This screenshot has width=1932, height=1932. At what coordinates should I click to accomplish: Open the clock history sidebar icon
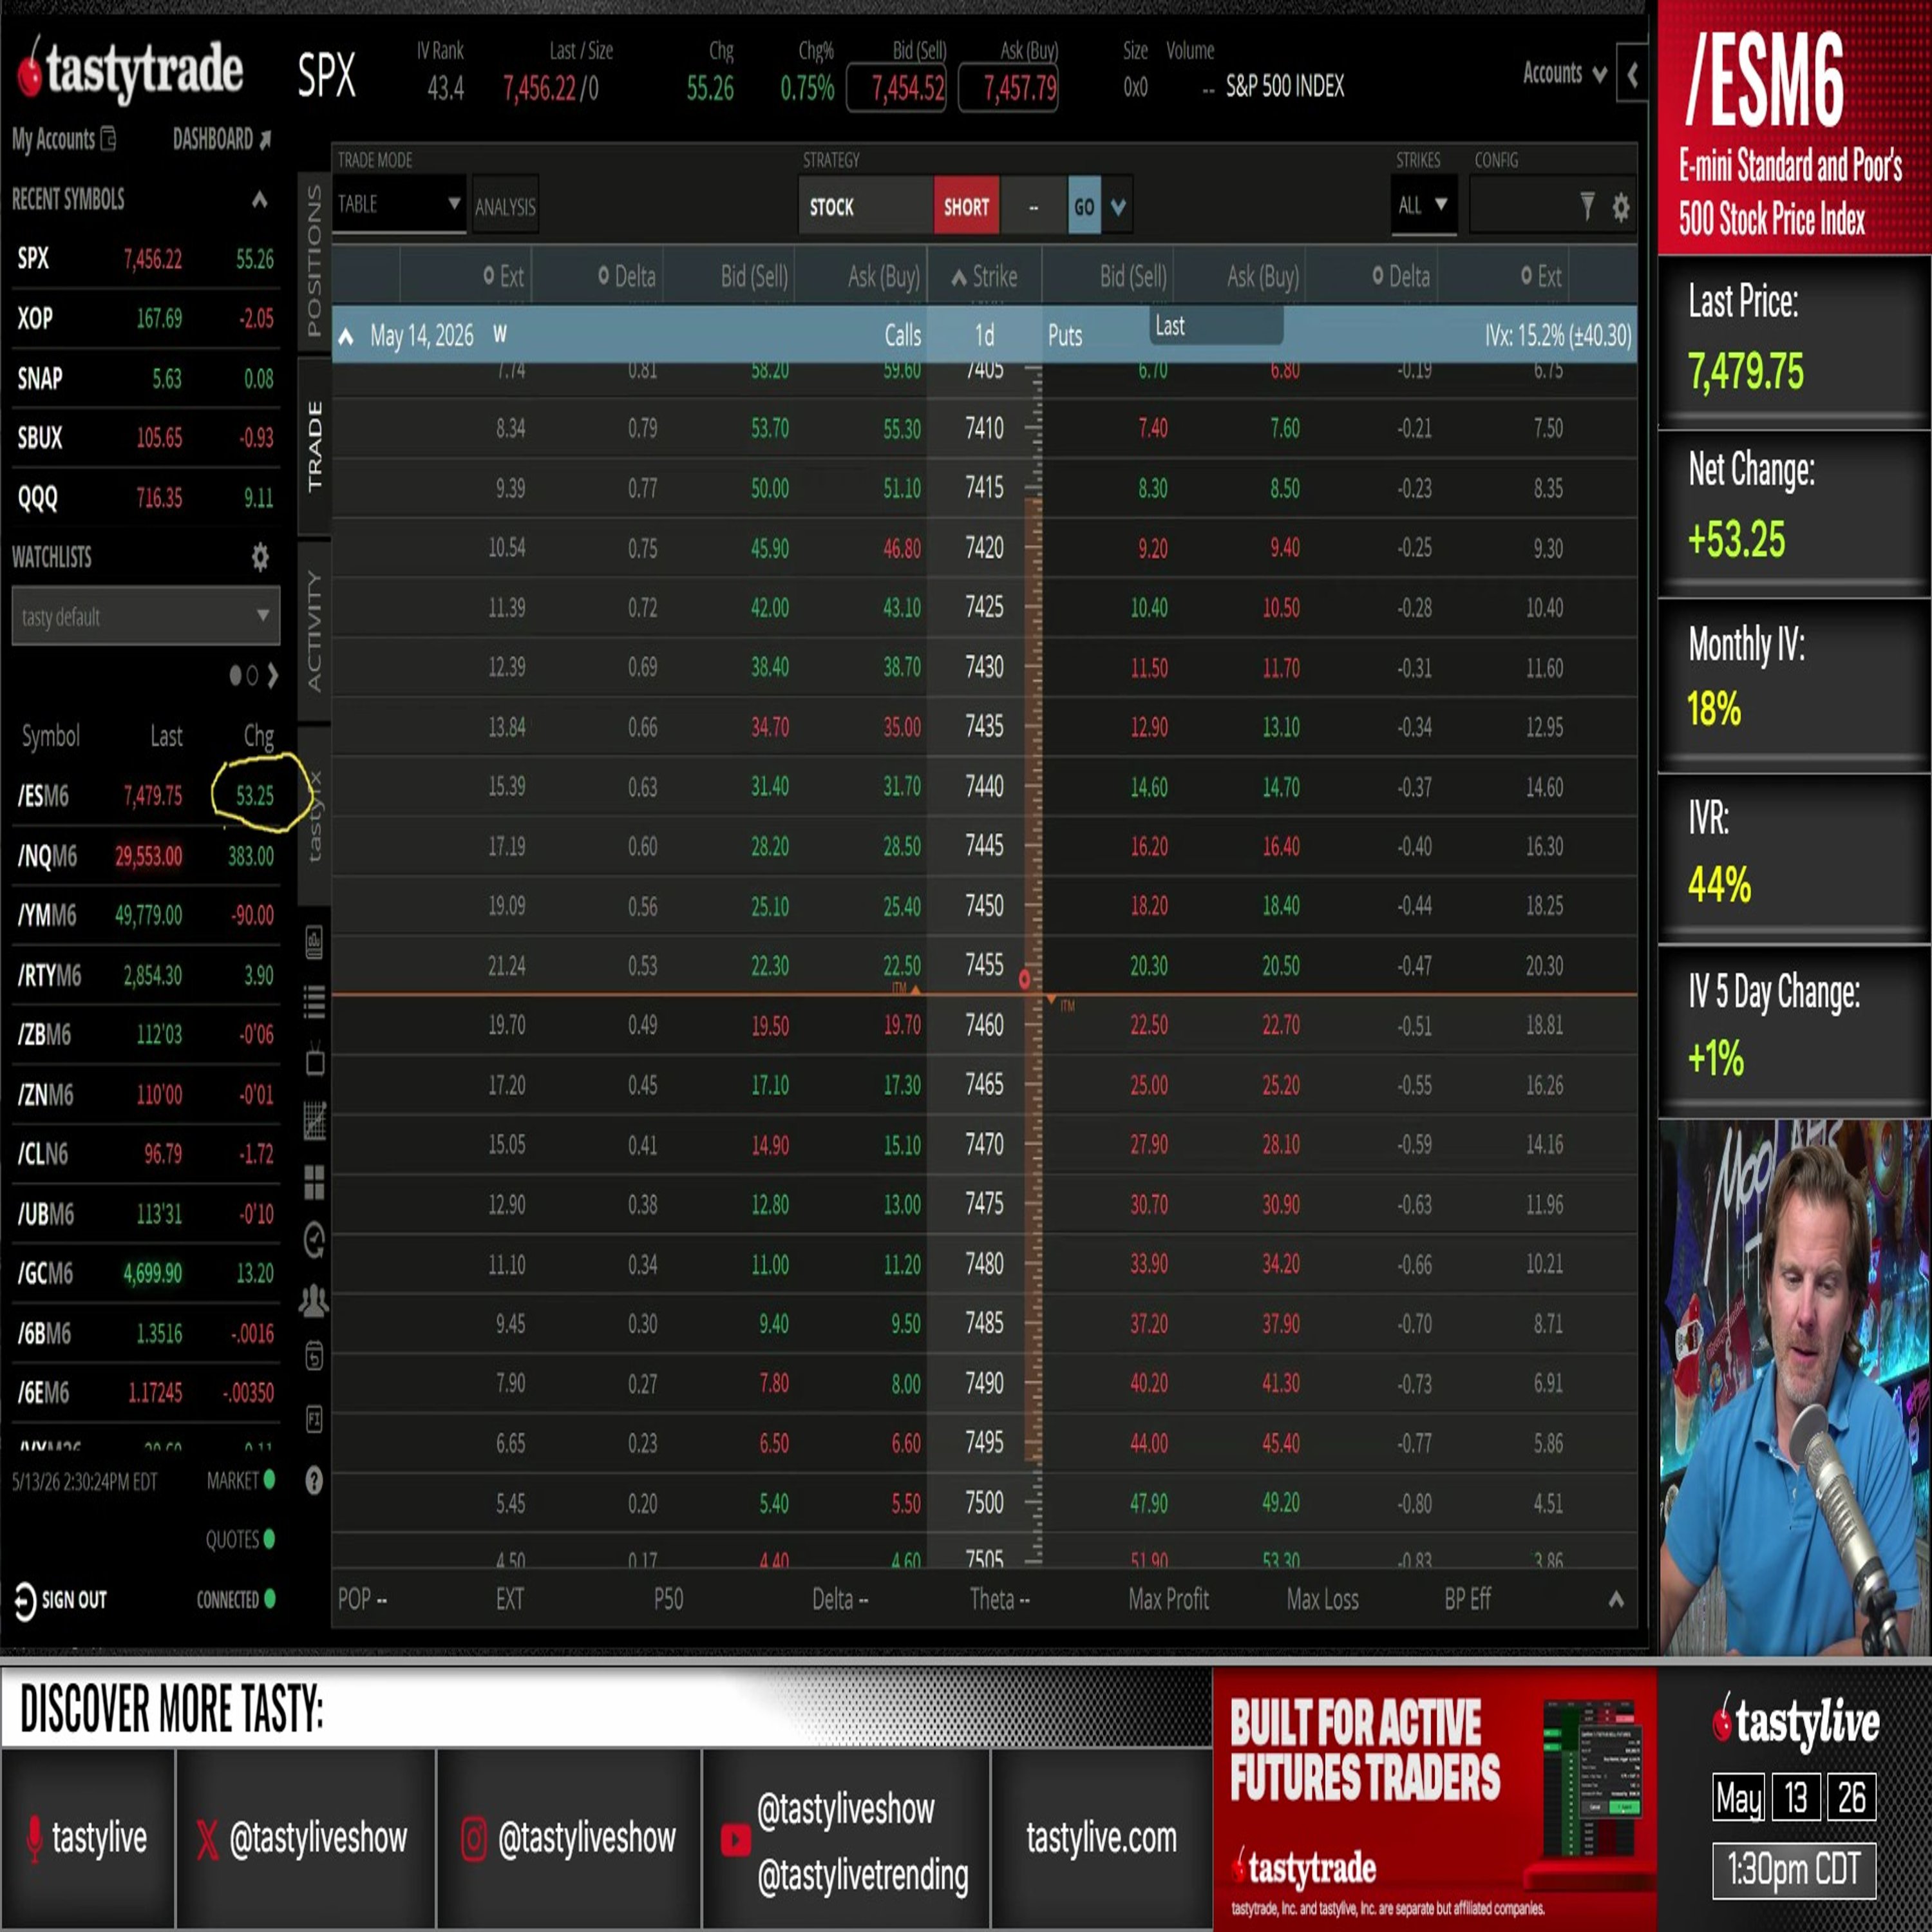click(314, 1241)
